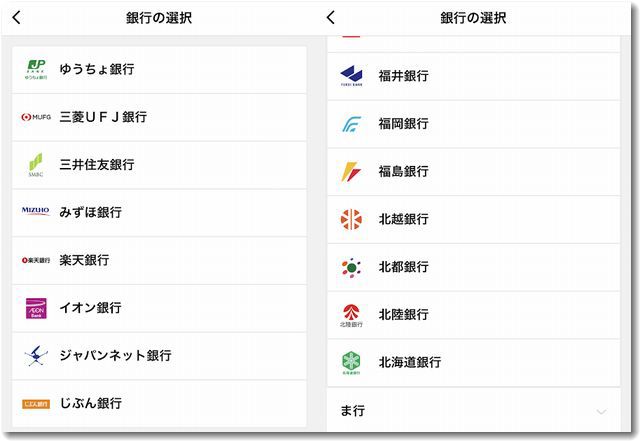Select 楽天銀行 from the bank list
The width and height of the screenshot is (640, 441).
(x=85, y=260)
